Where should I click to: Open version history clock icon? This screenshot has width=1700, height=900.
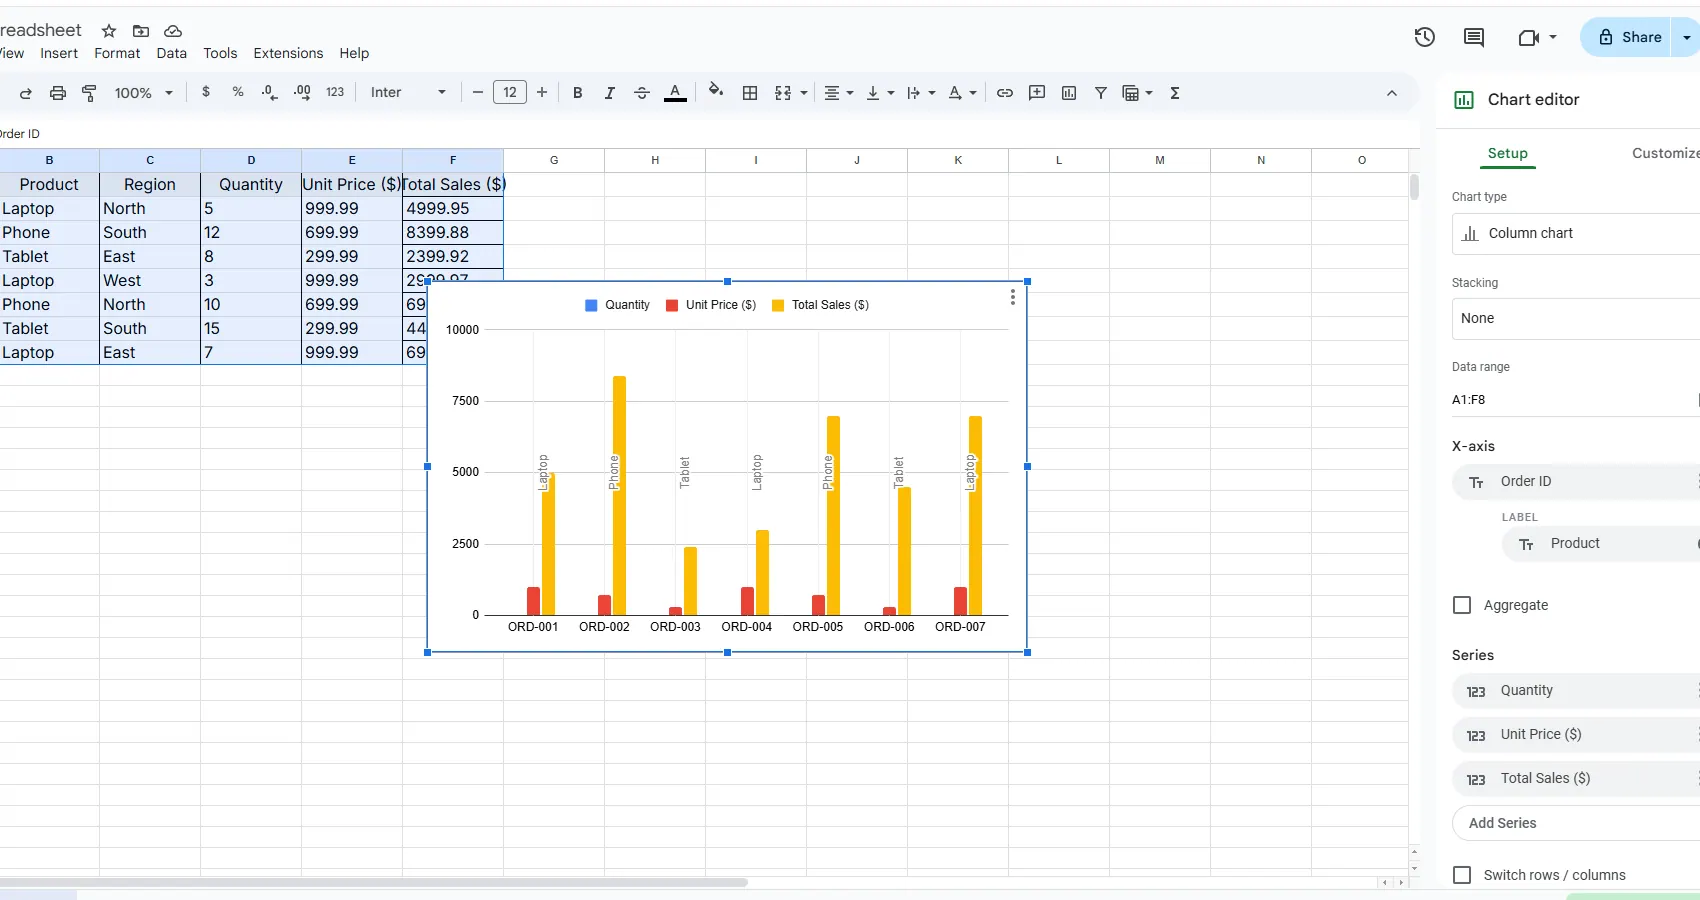click(x=1424, y=37)
